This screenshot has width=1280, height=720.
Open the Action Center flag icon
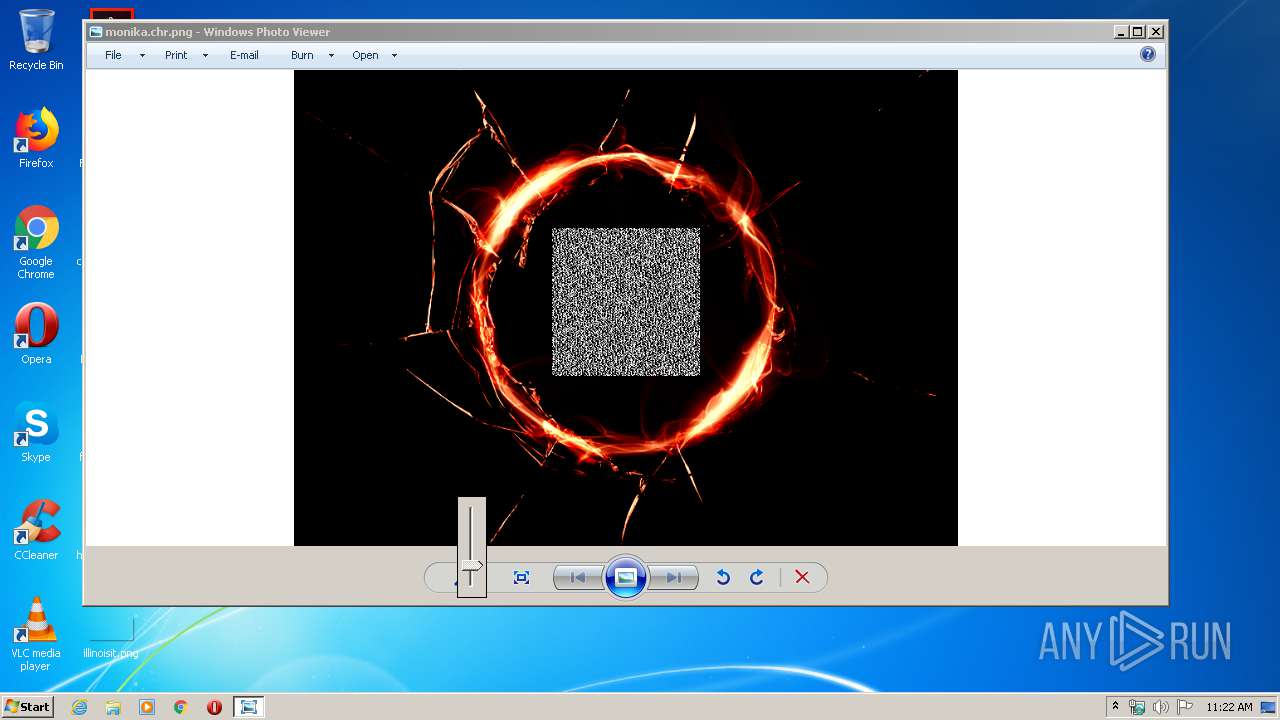[1184, 707]
